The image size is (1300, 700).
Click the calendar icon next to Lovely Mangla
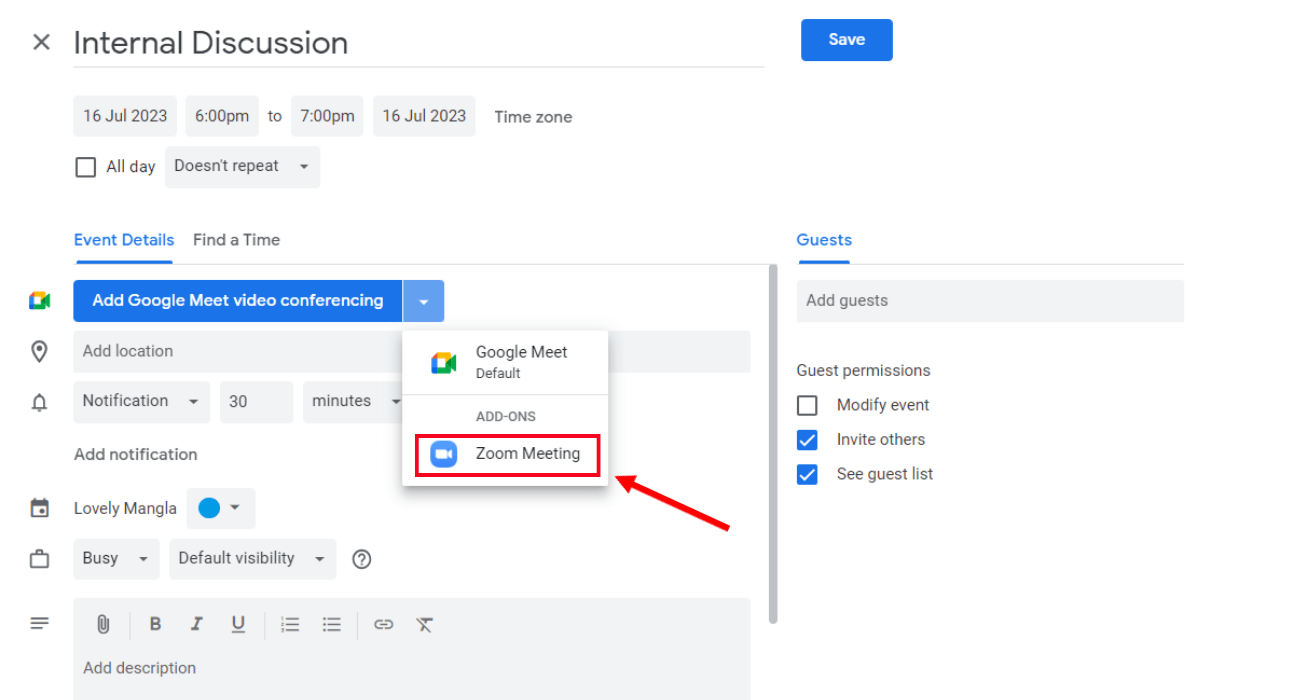40,509
